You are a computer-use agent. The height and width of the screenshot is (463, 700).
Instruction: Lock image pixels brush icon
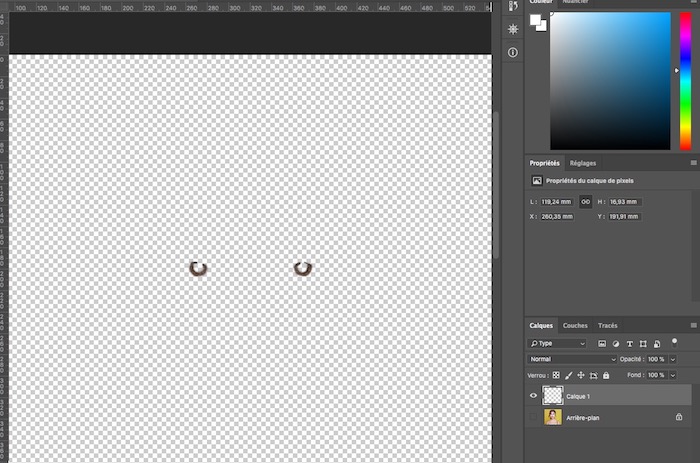click(x=568, y=375)
